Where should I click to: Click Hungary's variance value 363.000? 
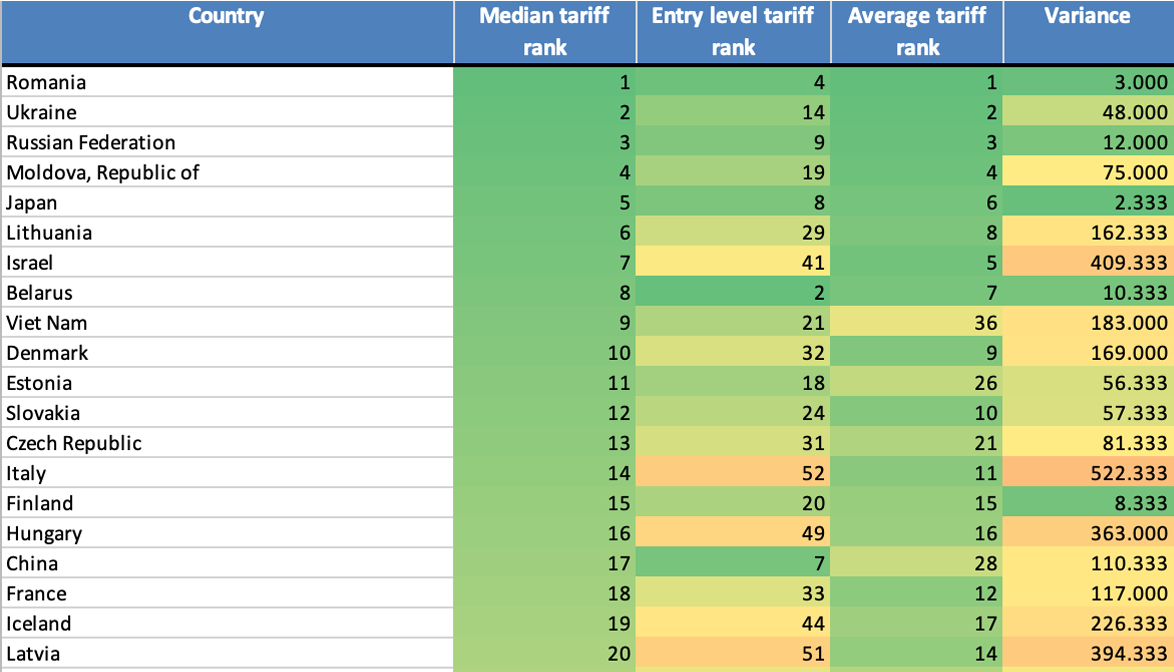click(1130, 533)
